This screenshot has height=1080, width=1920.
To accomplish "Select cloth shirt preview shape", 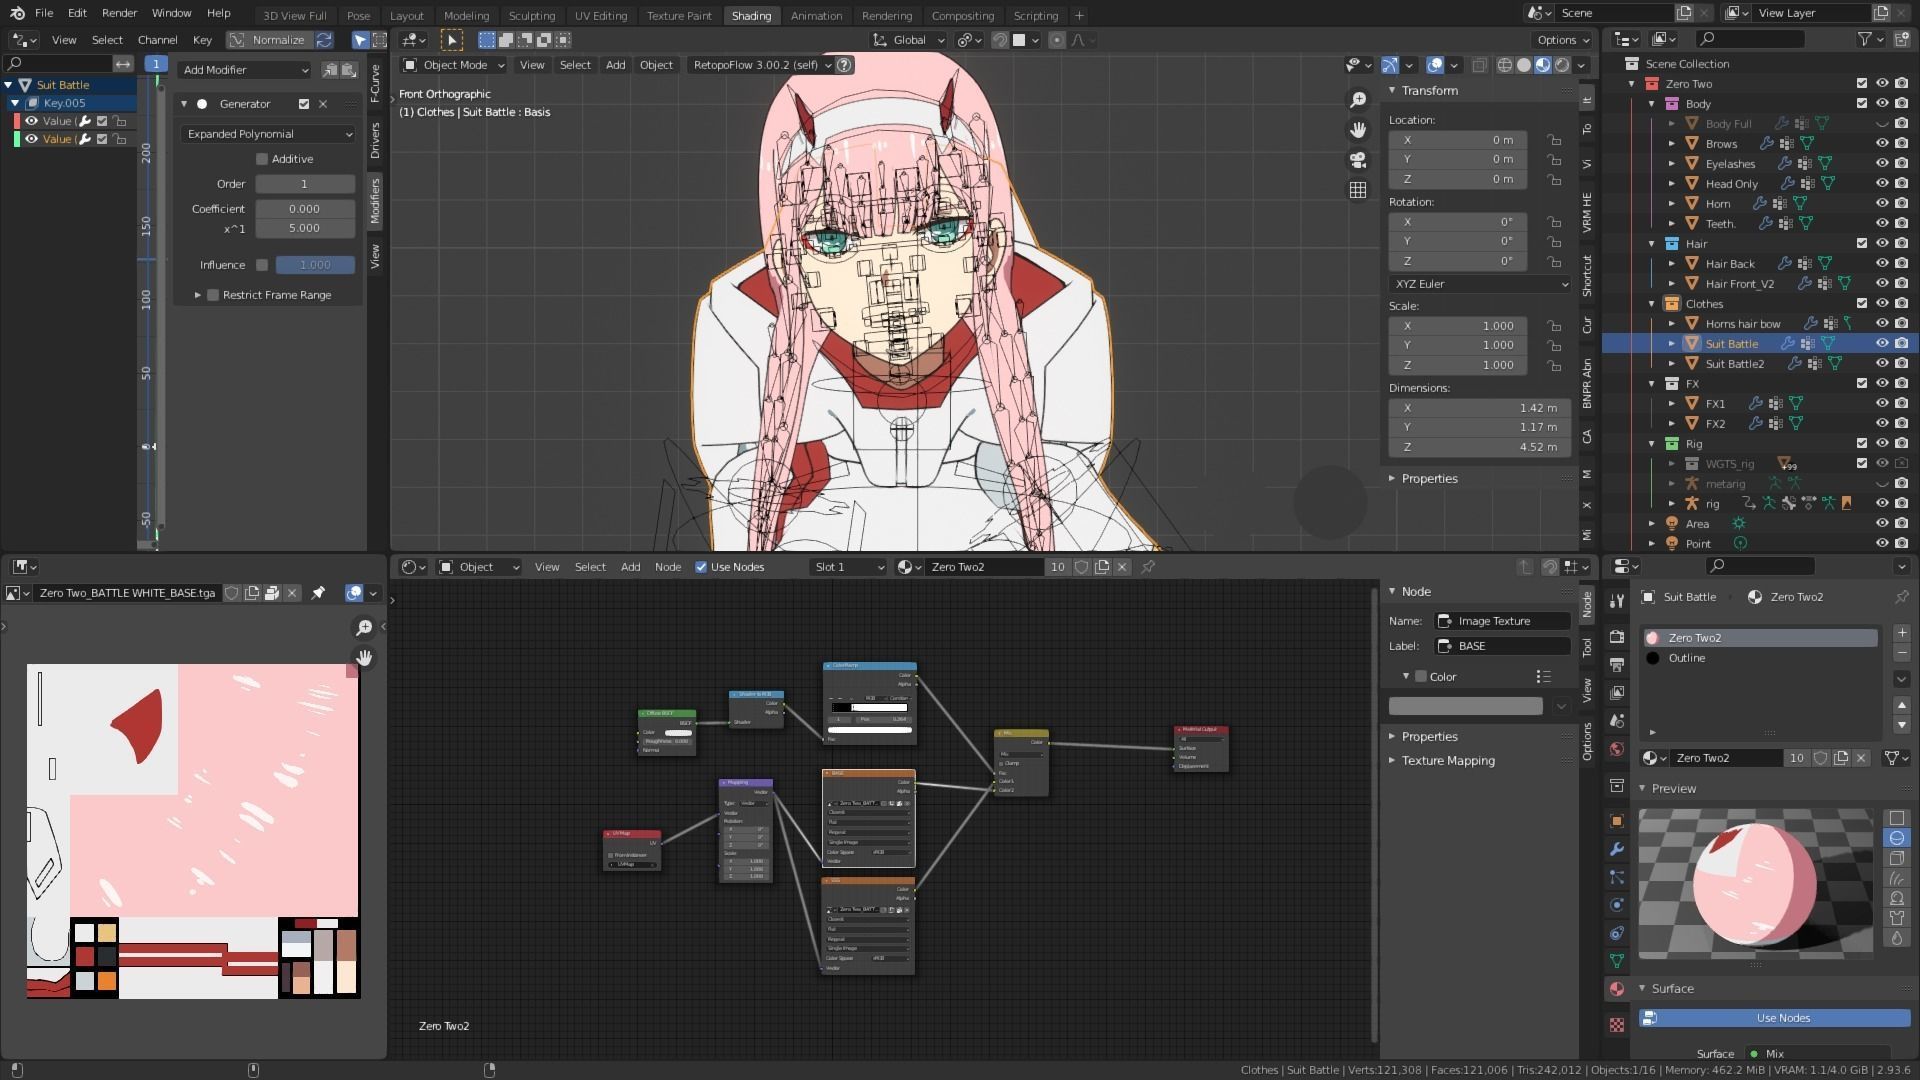I will pyautogui.click(x=1897, y=918).
